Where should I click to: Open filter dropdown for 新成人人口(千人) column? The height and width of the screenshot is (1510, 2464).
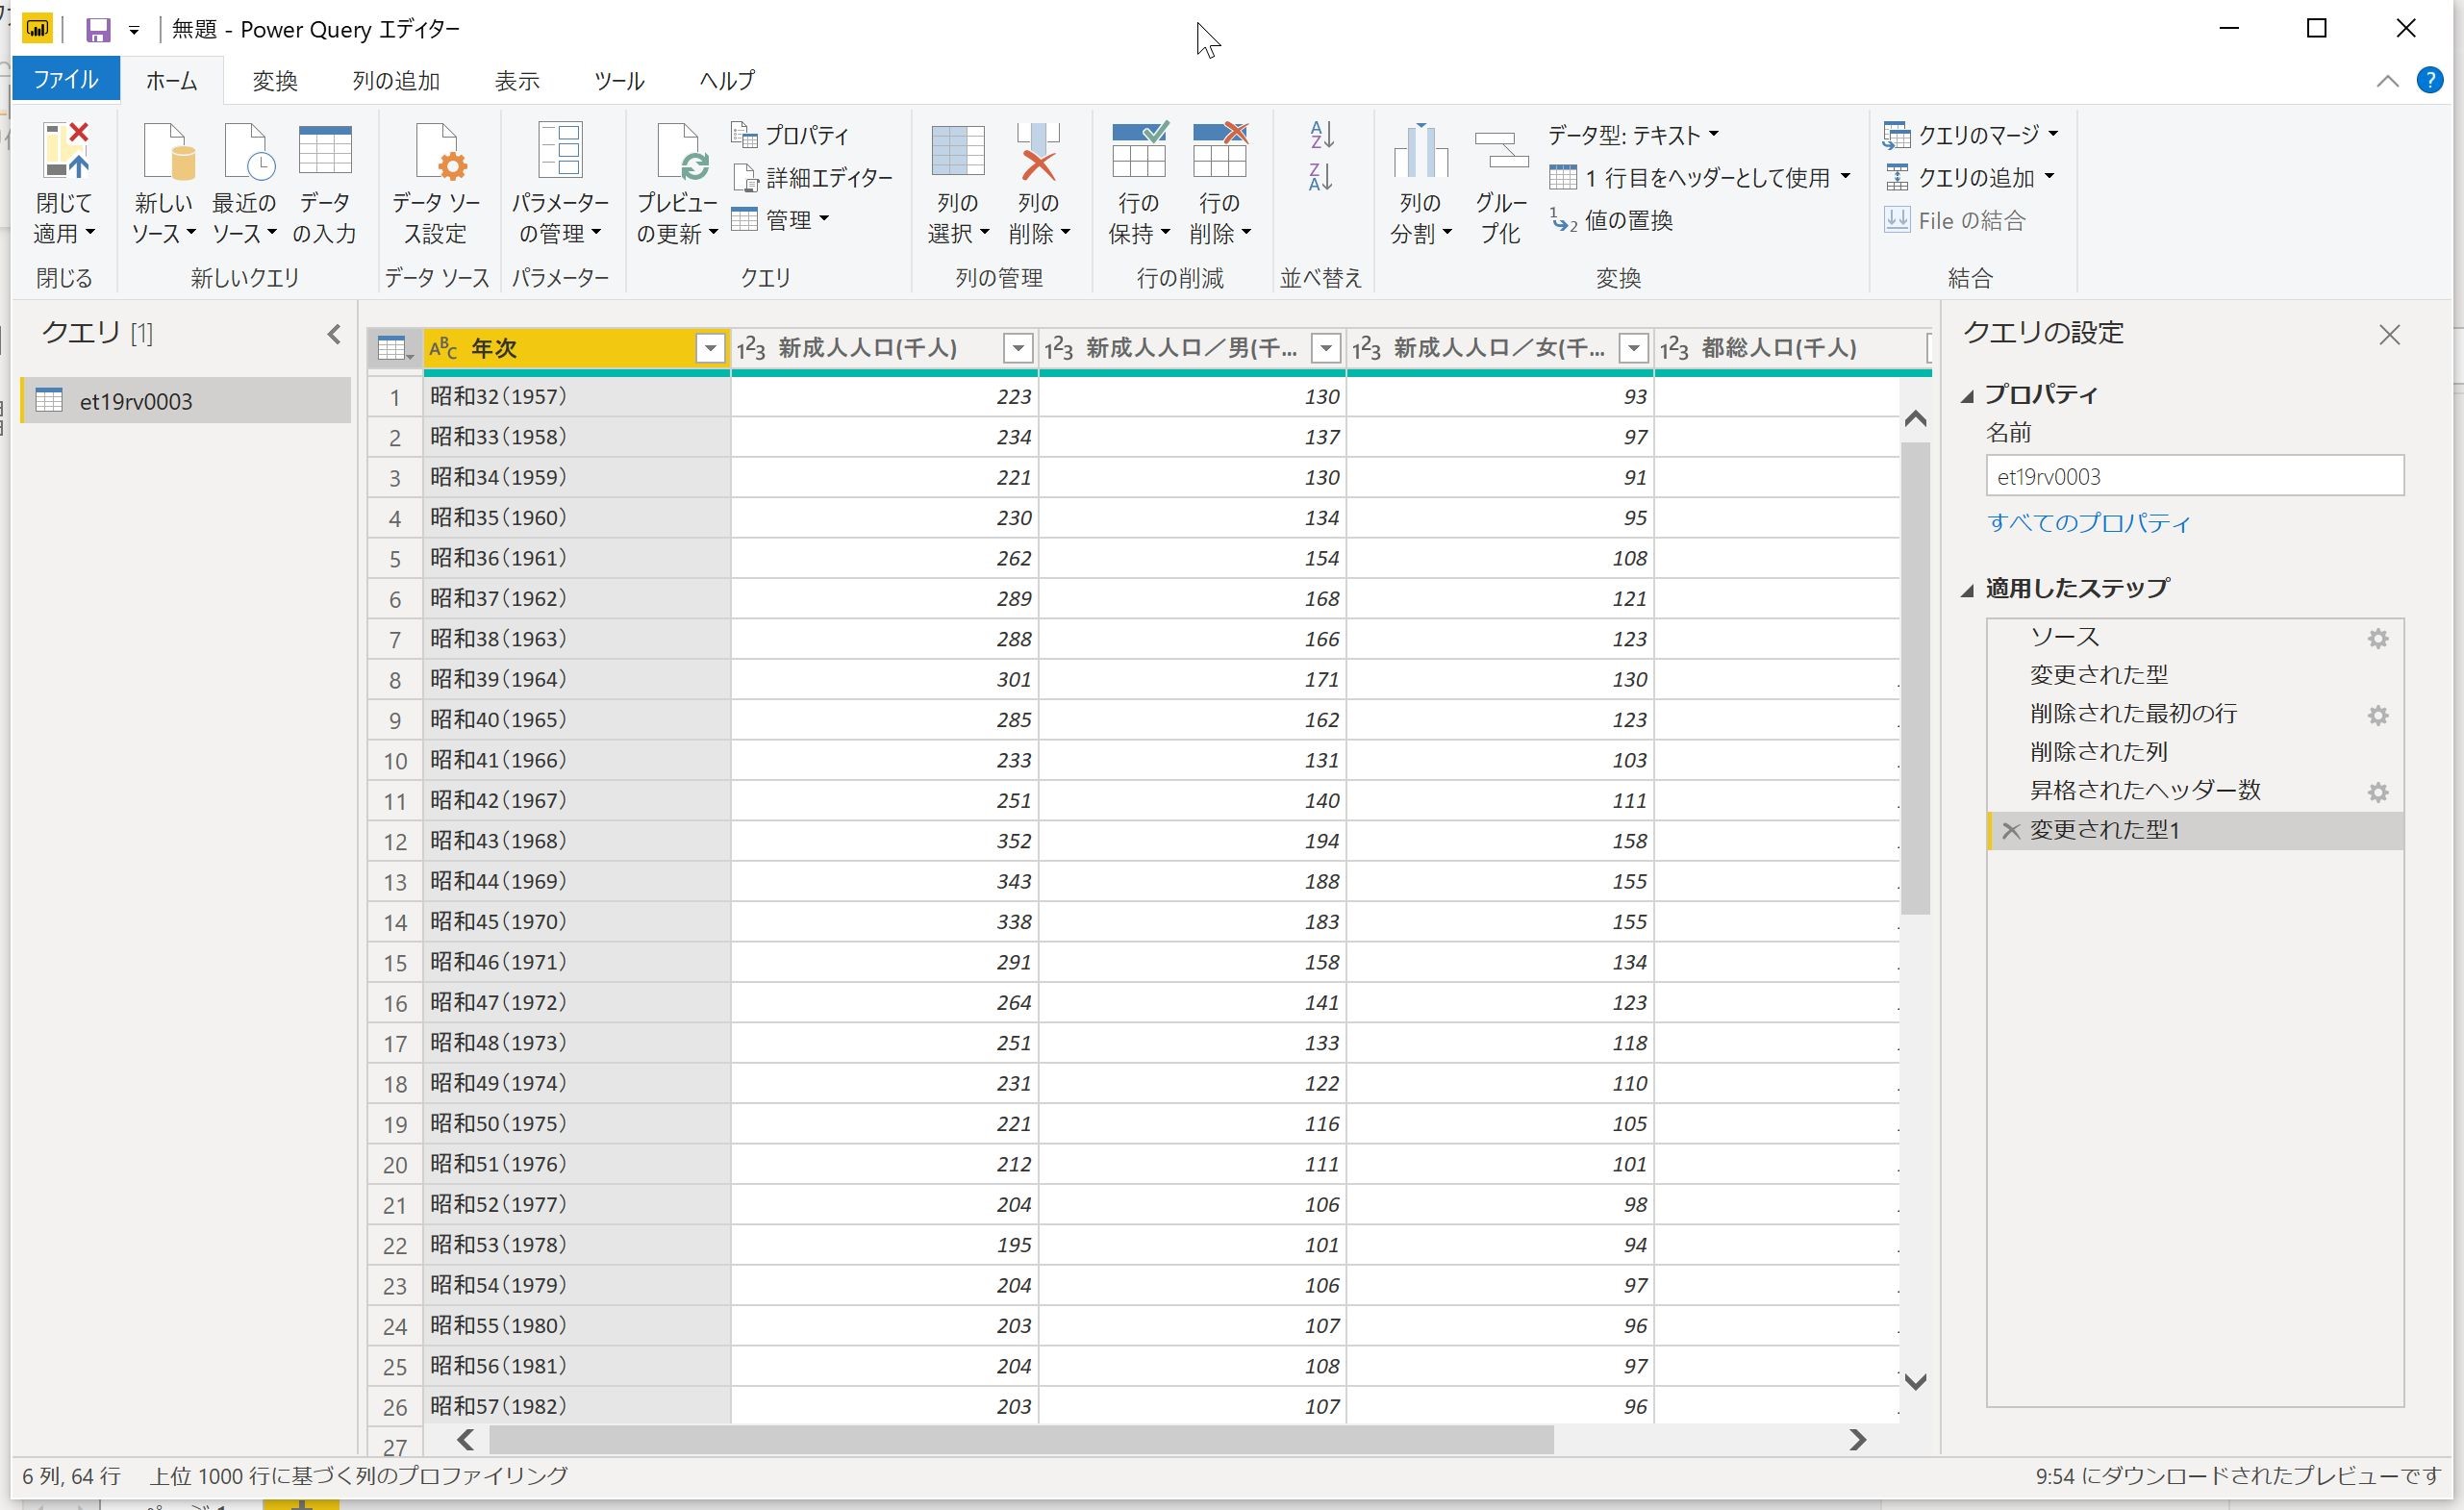pos(1018,348)
